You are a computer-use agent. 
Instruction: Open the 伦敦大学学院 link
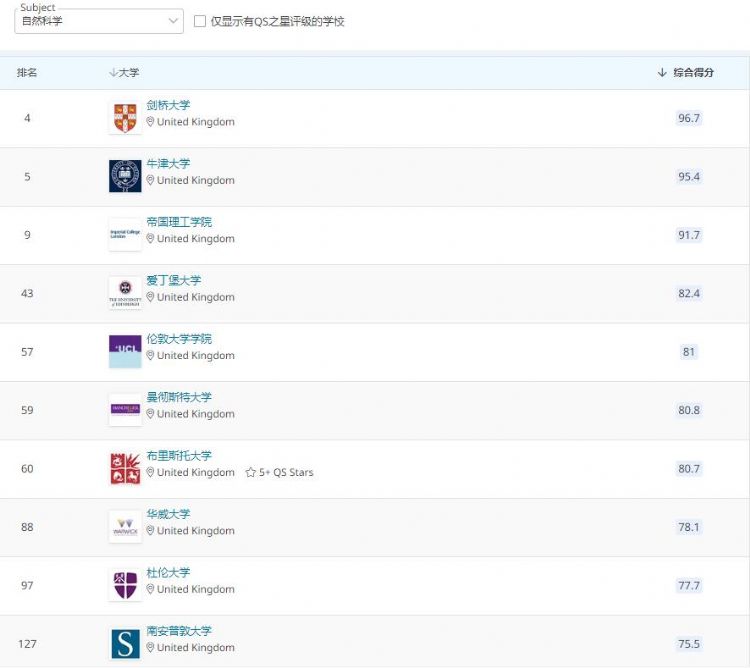click(179, 339)
